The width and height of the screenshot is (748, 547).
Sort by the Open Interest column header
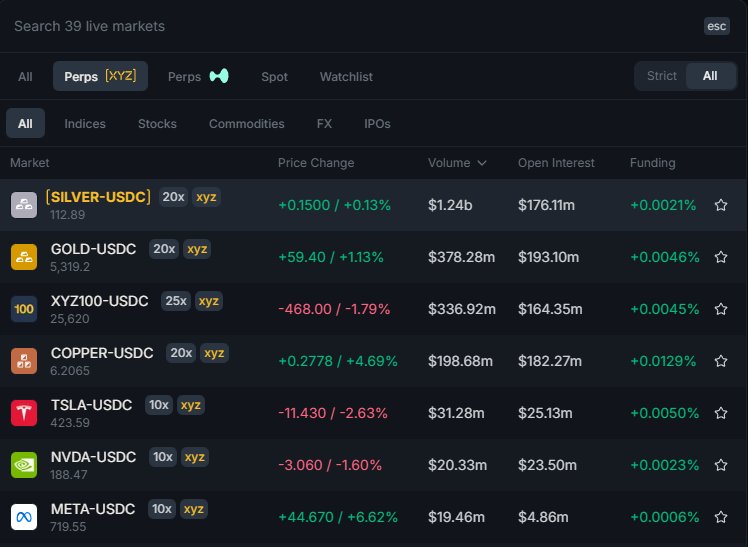point(556,163)
